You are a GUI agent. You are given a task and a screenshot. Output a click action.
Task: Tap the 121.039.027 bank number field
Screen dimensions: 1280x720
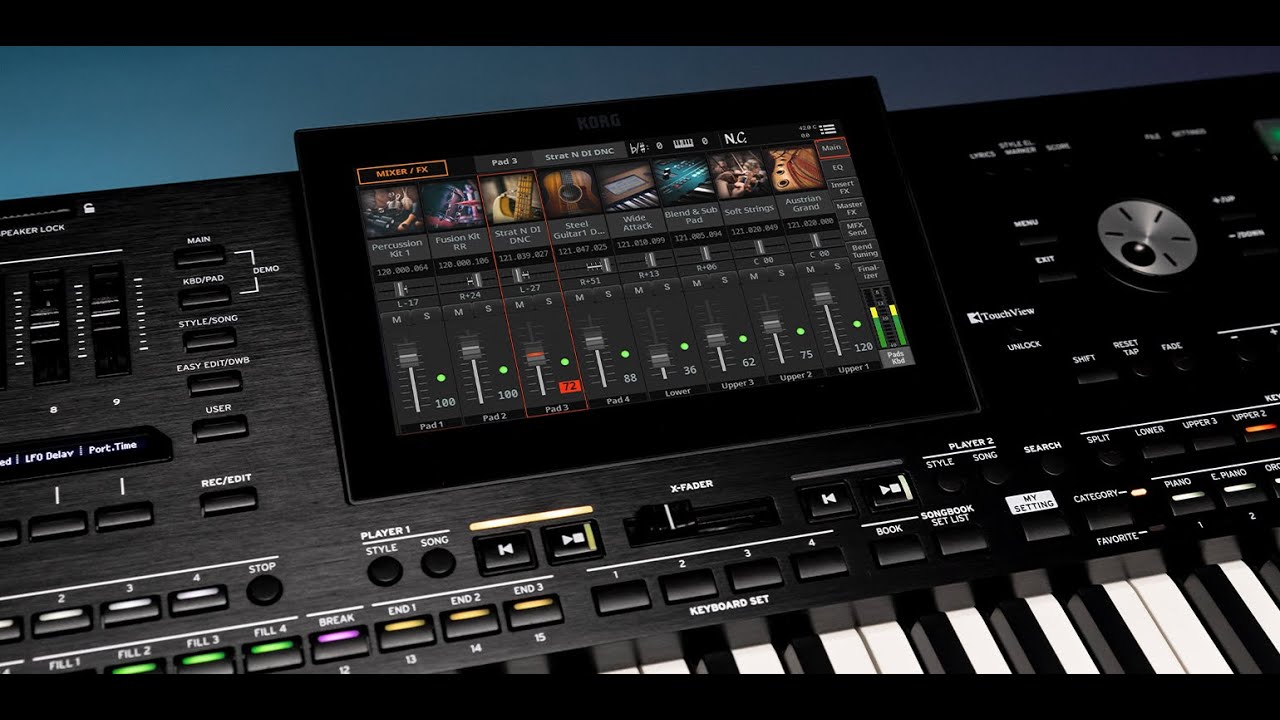[x=521, y=254]
